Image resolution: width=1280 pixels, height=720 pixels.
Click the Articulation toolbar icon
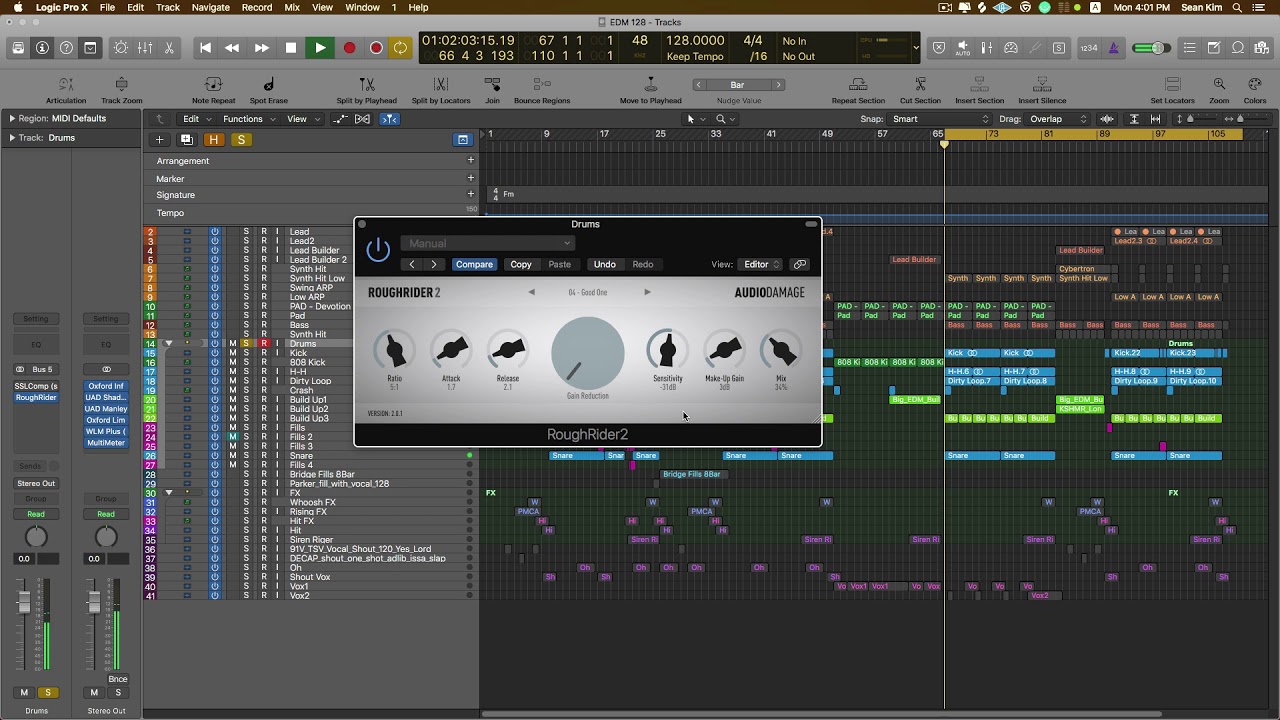(x=66, y=85)
